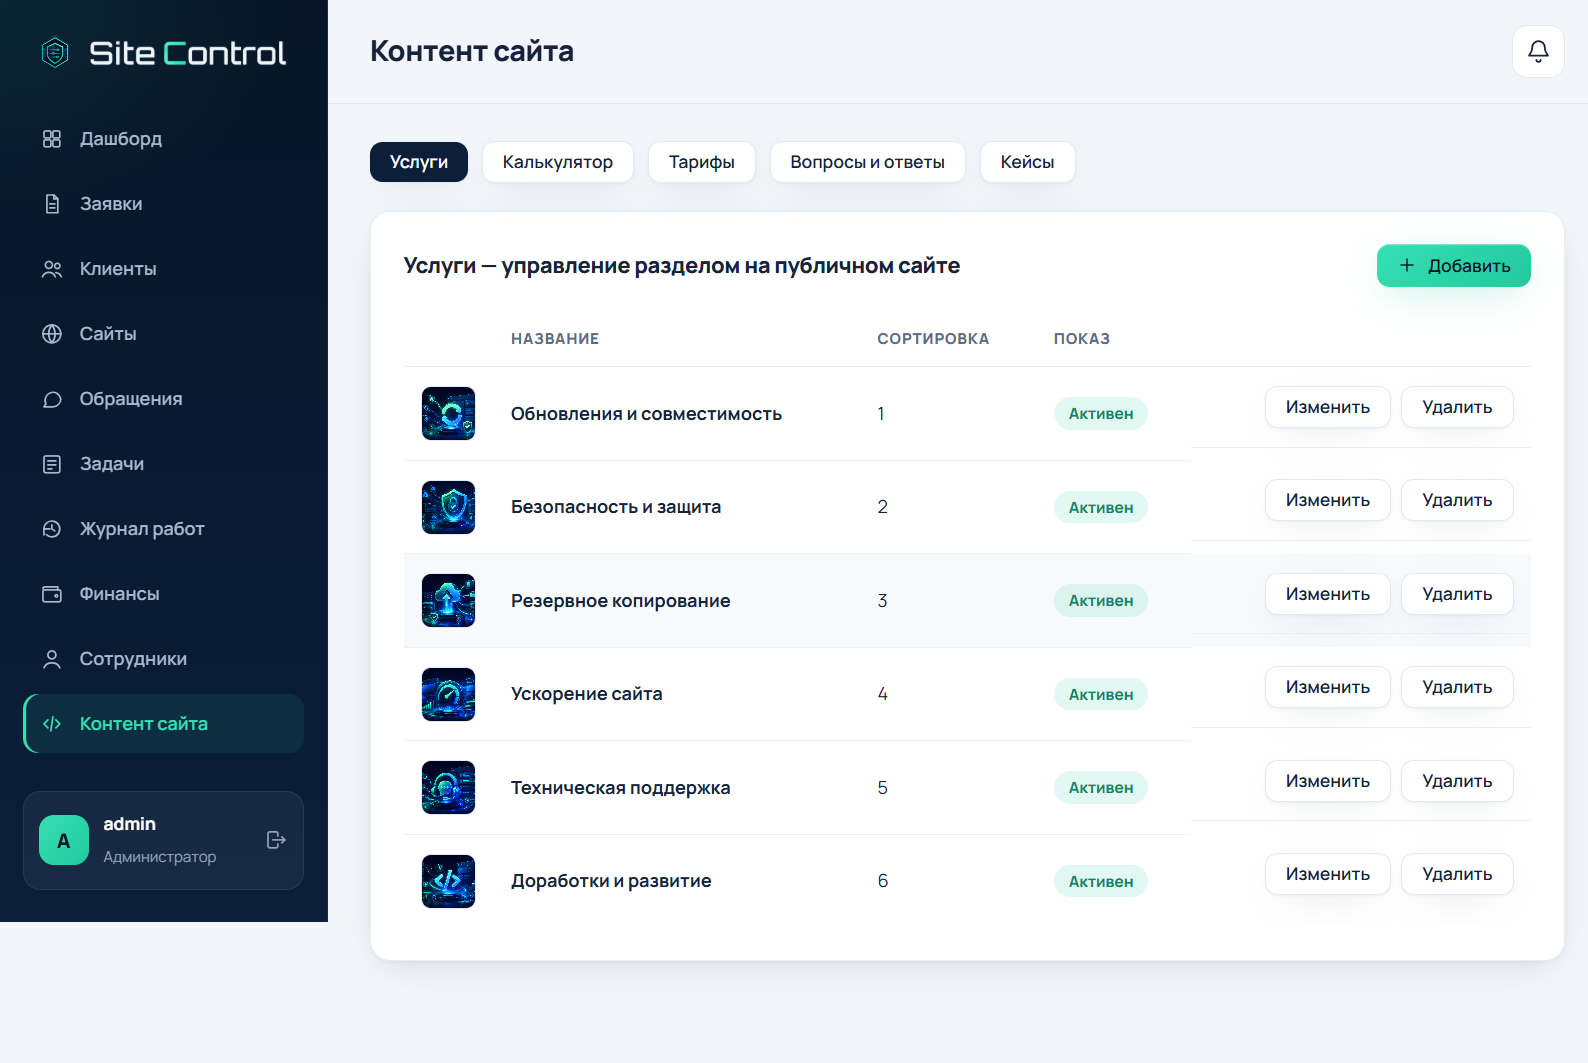The image size is (1588, 1063).
Task: Click Удалить for Резервное копирование
Action: tap(1457, 594)
